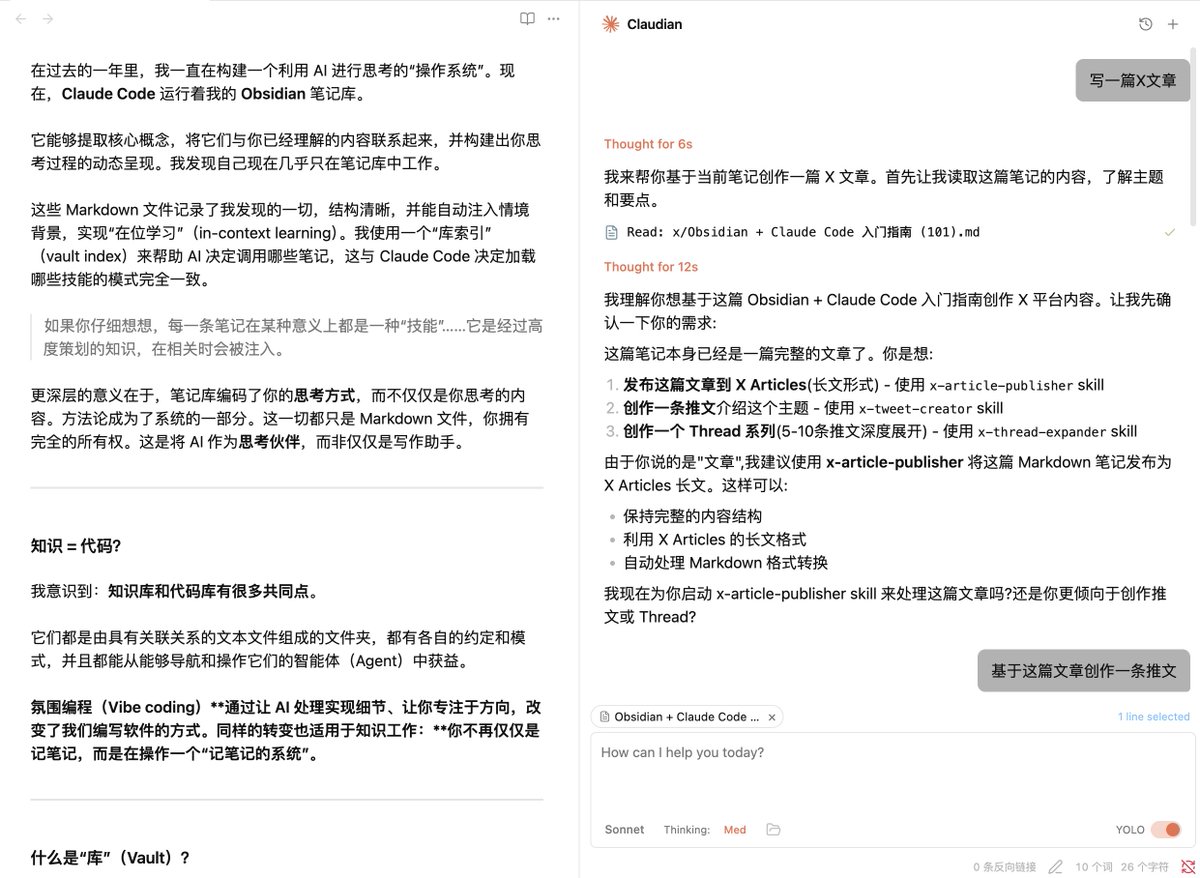Expand the Thought for 12s block
Screen dimensions: 1200x878
651,267
